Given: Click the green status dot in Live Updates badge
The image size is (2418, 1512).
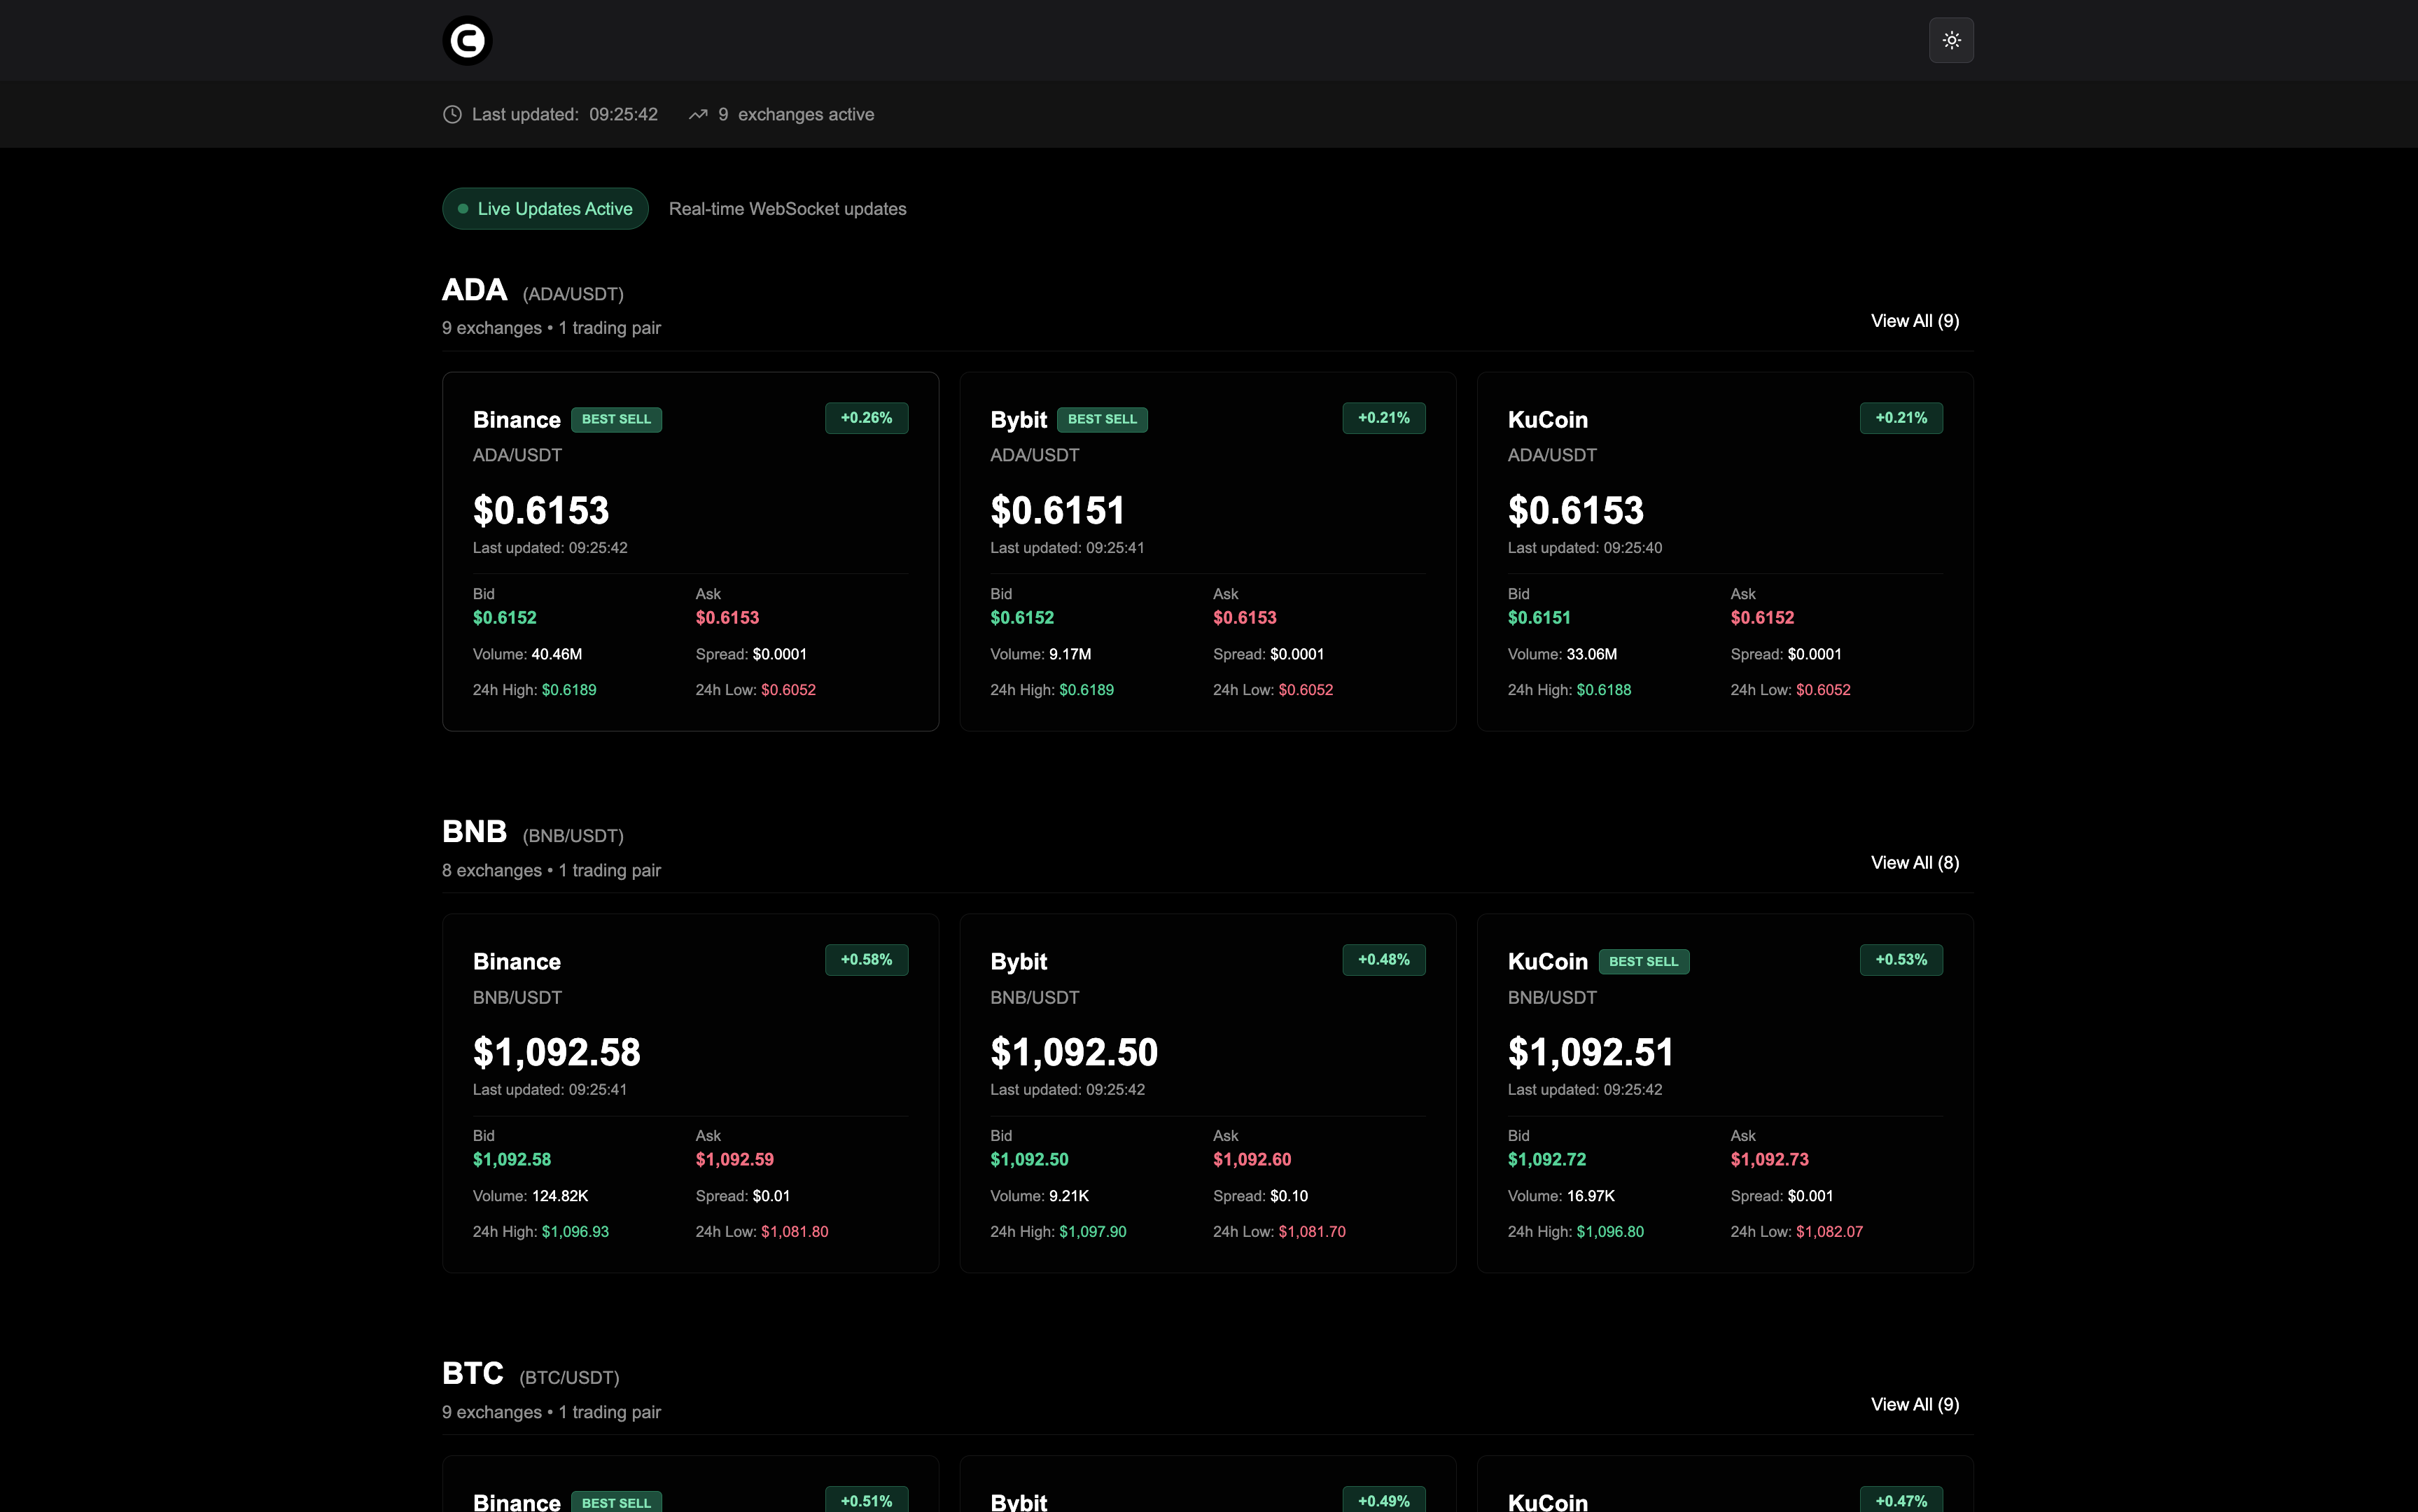Looking at the screenshot, I should click(463, 208).
